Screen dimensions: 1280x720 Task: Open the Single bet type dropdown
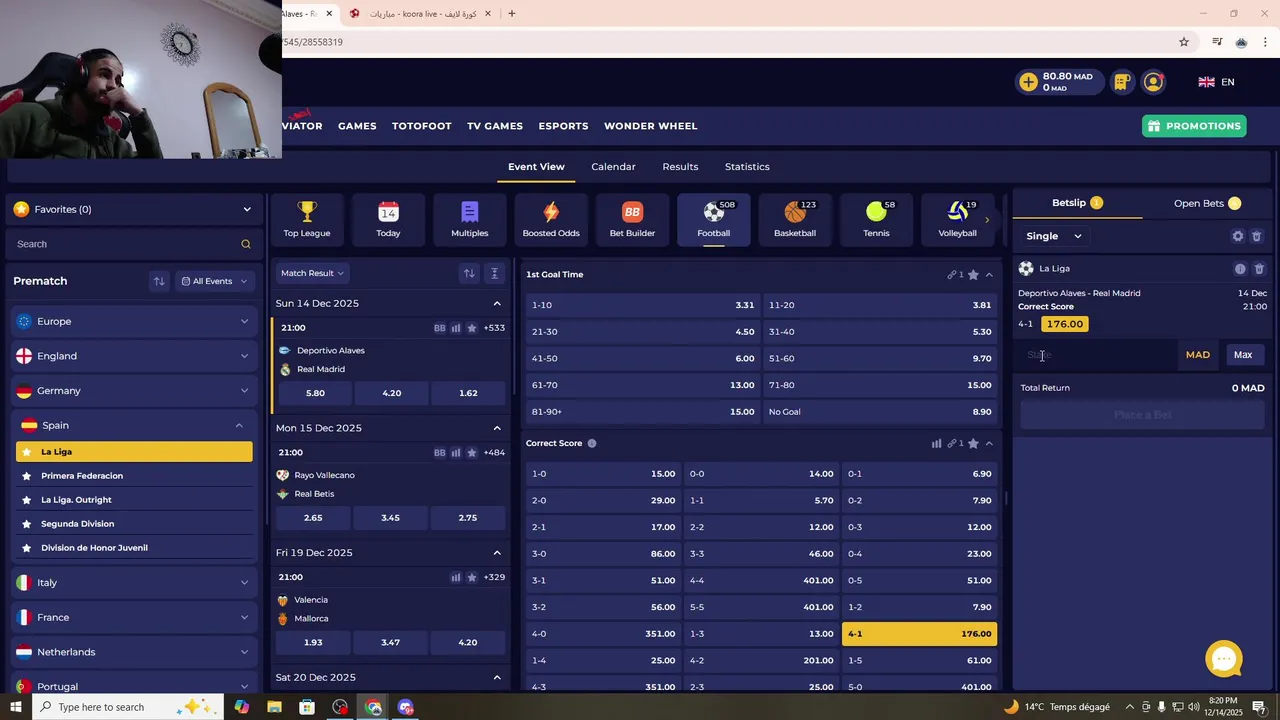pos(1053,236)
